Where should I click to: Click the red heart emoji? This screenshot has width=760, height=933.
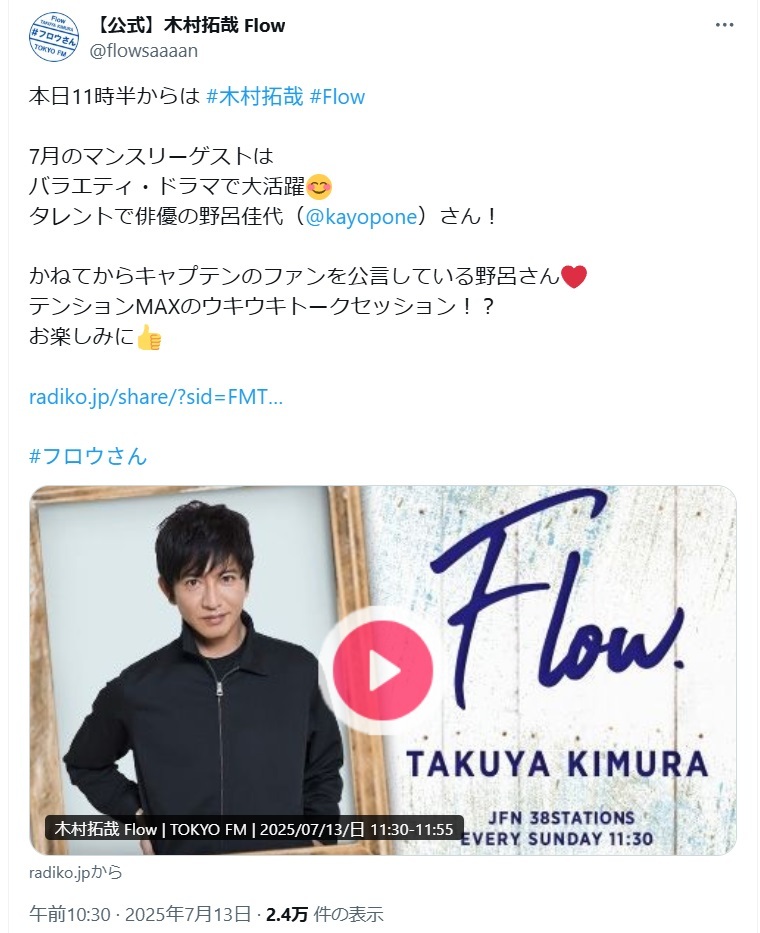pyautogui.click(x=574, y=277)
